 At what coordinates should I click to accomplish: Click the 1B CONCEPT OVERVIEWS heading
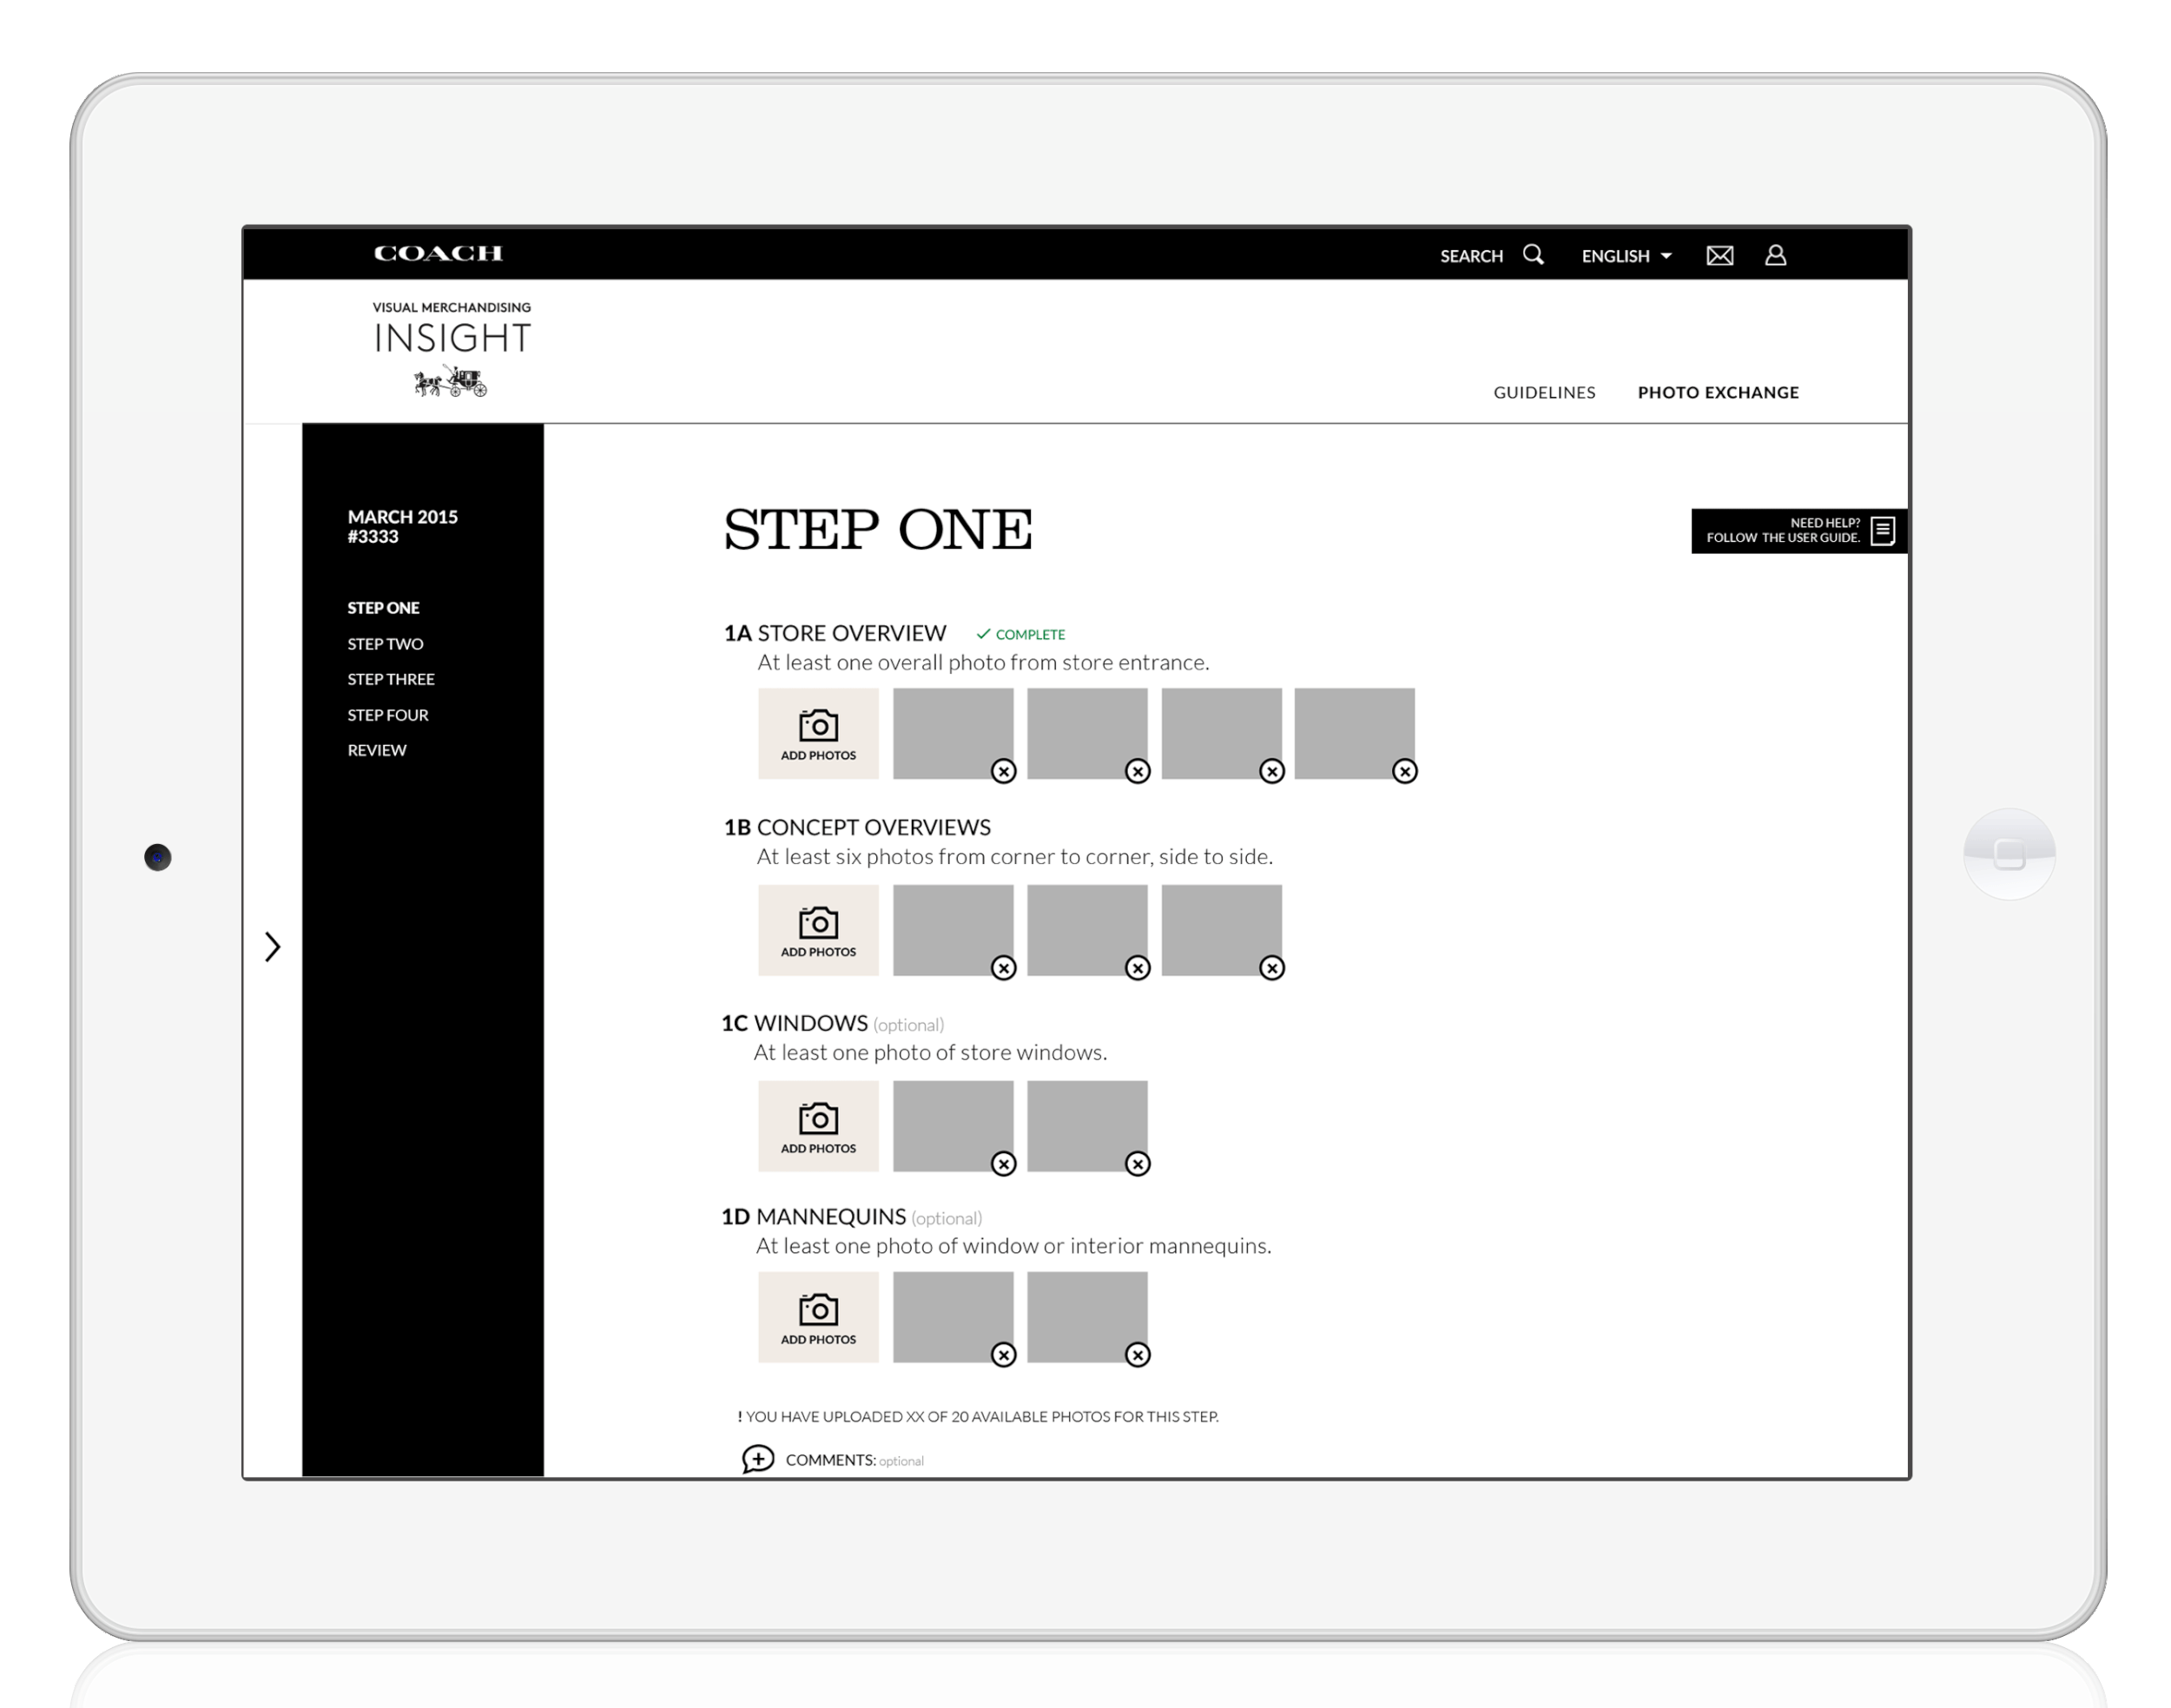tap(857, 827)
